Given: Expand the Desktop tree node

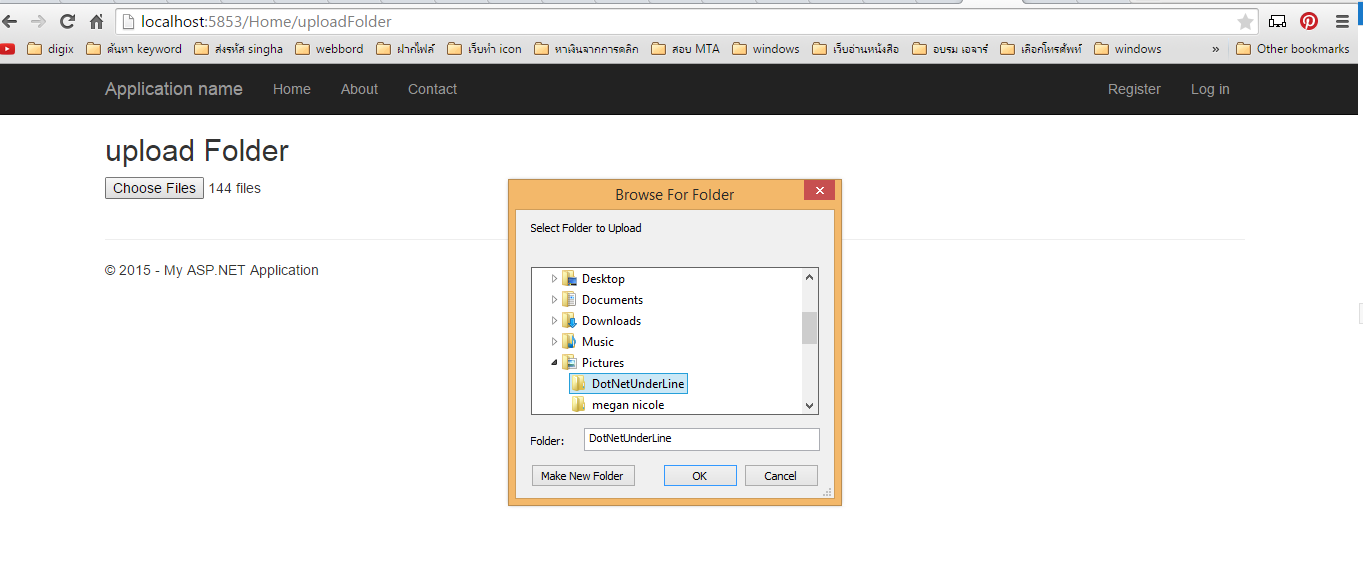Looking at the screenshot, I should coord(554,278).
